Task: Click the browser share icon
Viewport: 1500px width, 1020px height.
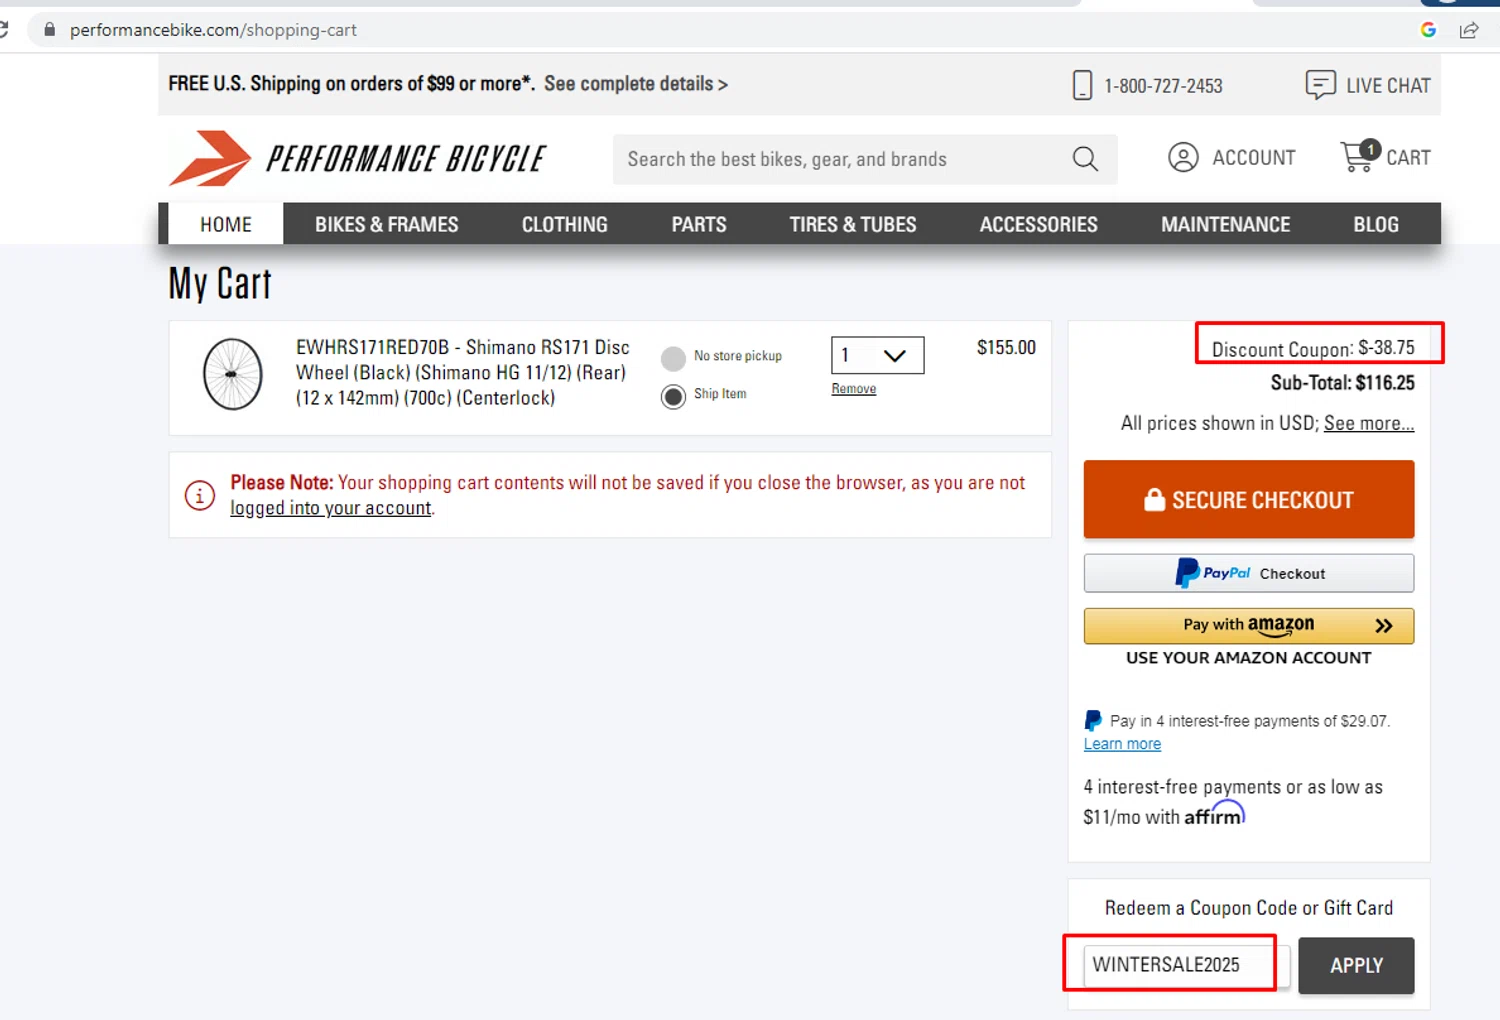Action: click(1469, 30)
